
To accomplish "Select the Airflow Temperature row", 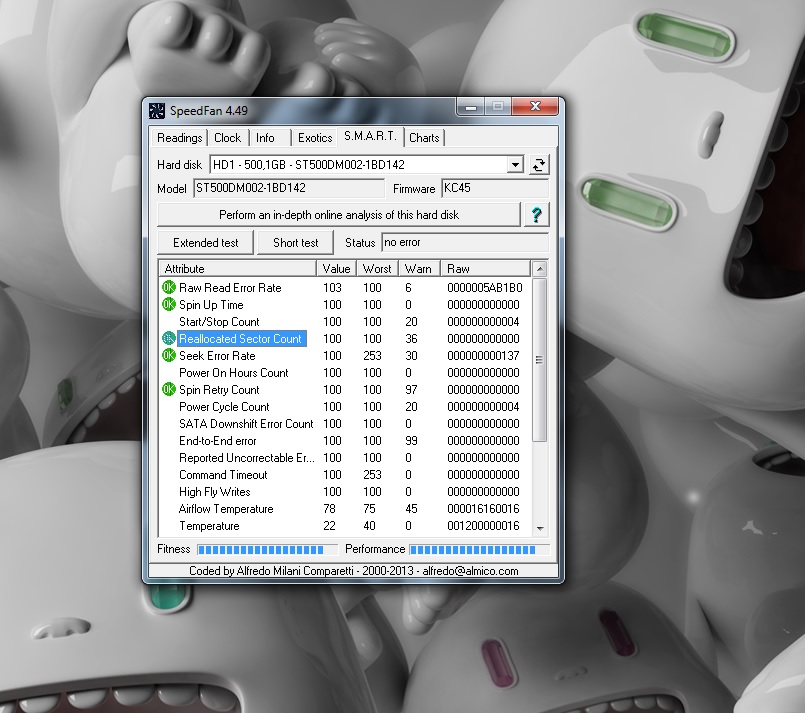I will click(344, 509).
